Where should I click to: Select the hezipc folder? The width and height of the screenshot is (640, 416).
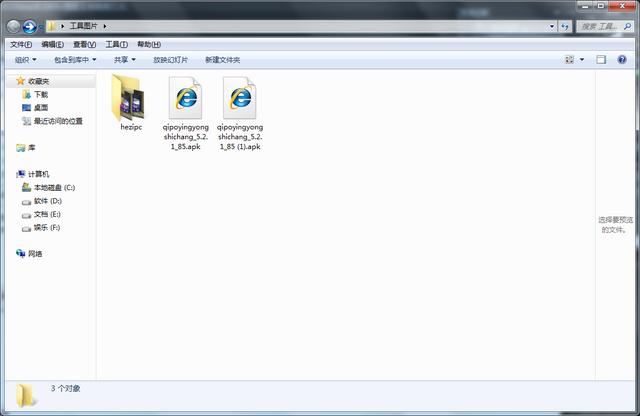131,103
